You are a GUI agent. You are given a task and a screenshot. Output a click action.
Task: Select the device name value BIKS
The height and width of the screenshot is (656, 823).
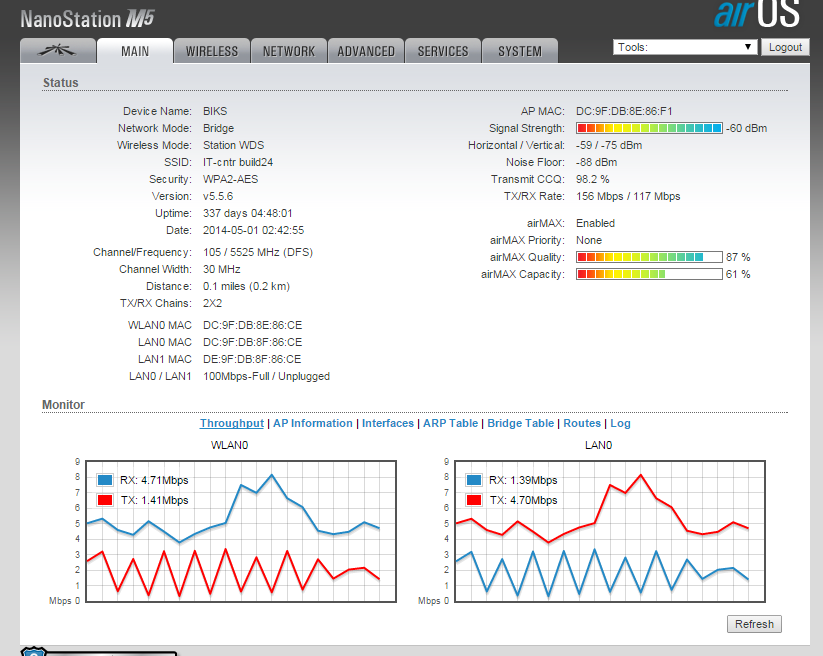pos(215,111)
